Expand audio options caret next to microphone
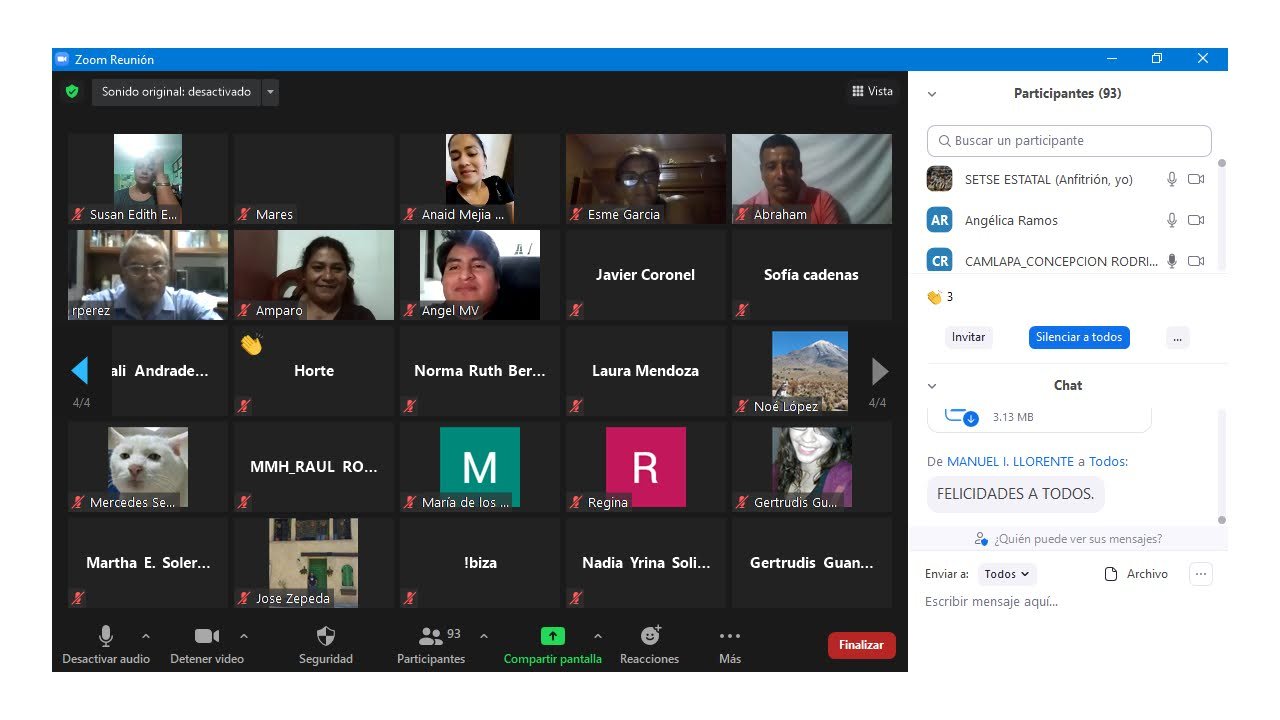Viewport: 1280px width, 720px height. click(146, 636)
